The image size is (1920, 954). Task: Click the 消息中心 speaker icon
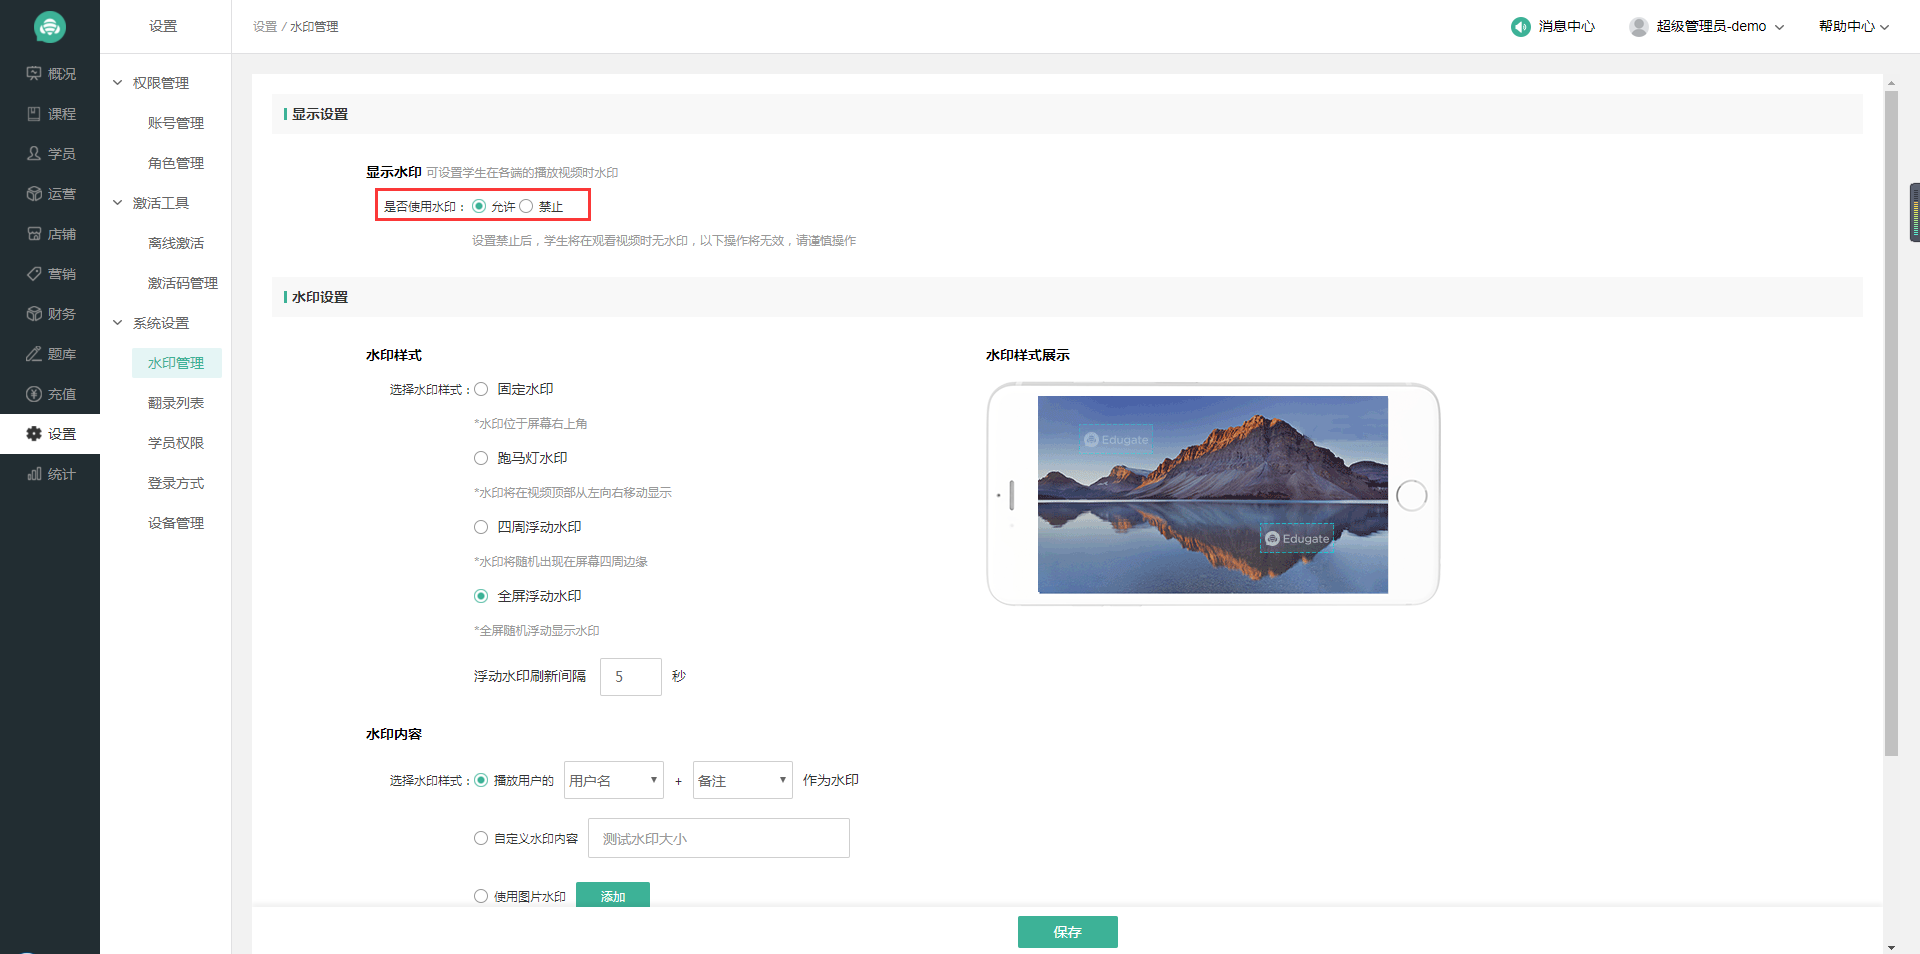click(1520, 27)
